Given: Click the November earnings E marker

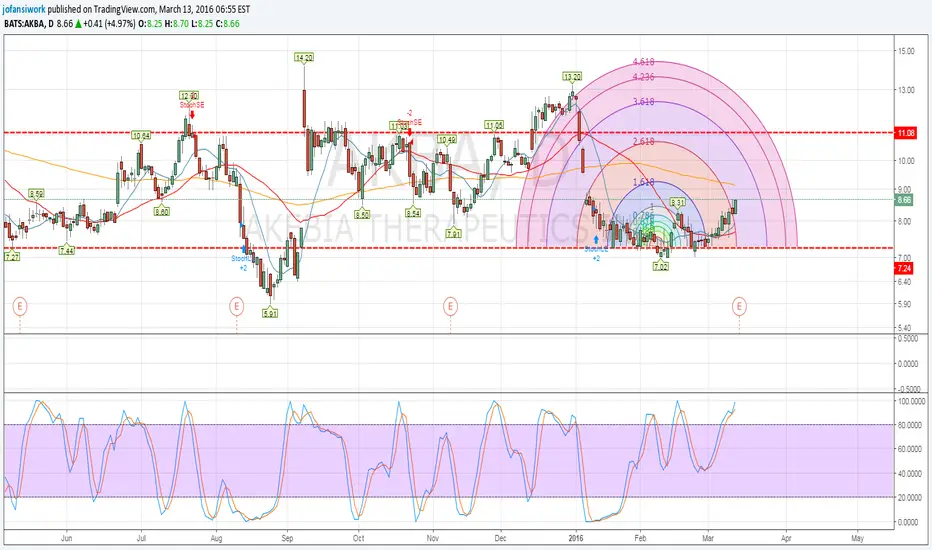Looking at the screenshot, I should coord(451,307).
